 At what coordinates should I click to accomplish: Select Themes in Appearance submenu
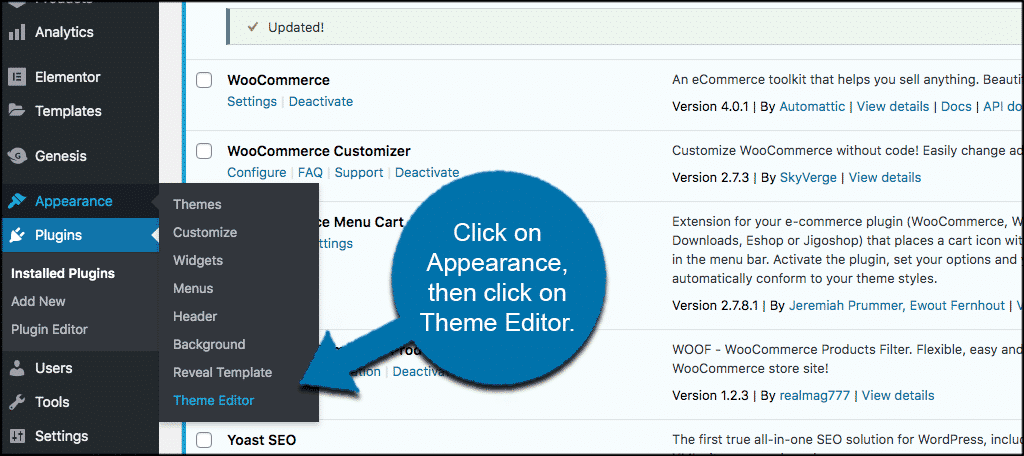coord(197,204)
